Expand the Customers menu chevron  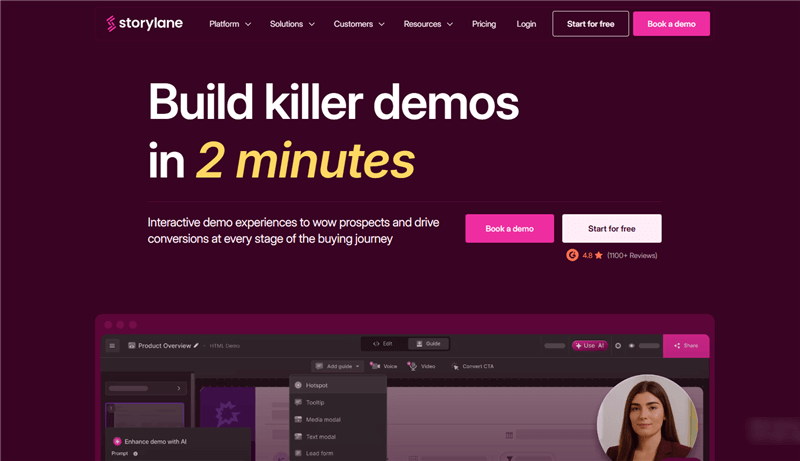(382, 24)
